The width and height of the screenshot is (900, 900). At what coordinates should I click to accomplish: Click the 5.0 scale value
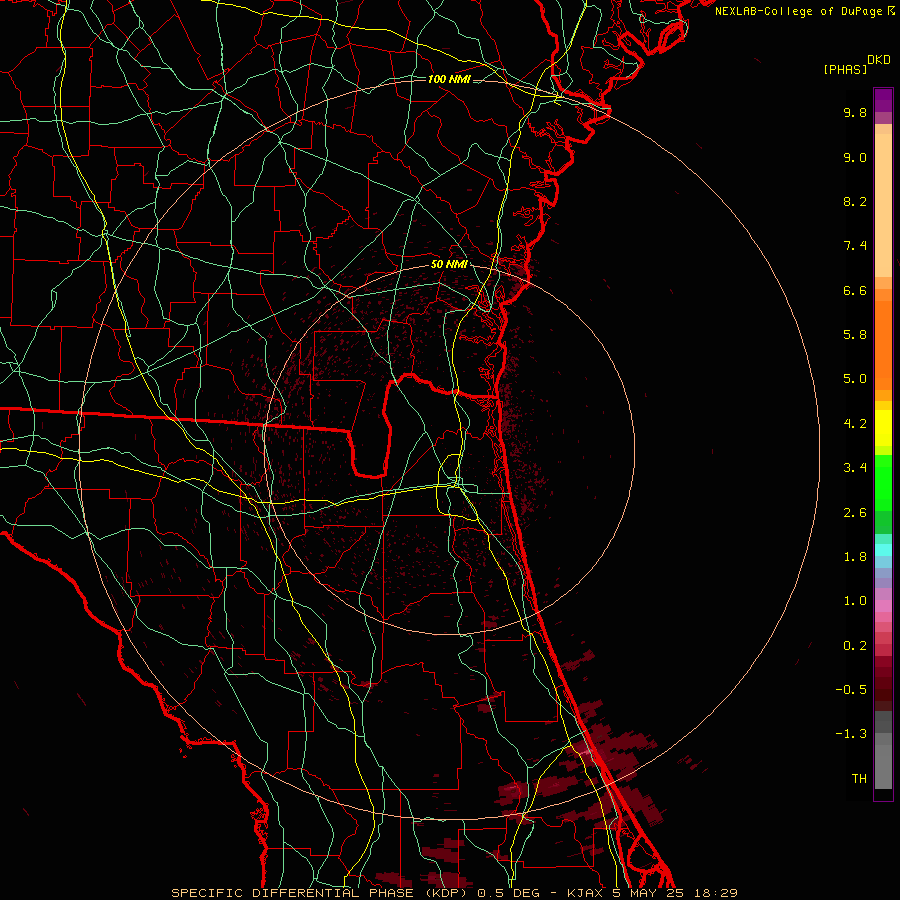855,379
